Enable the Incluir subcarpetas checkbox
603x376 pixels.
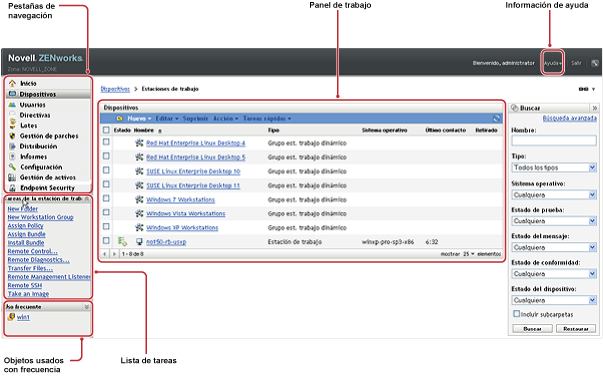click(516, 314)
